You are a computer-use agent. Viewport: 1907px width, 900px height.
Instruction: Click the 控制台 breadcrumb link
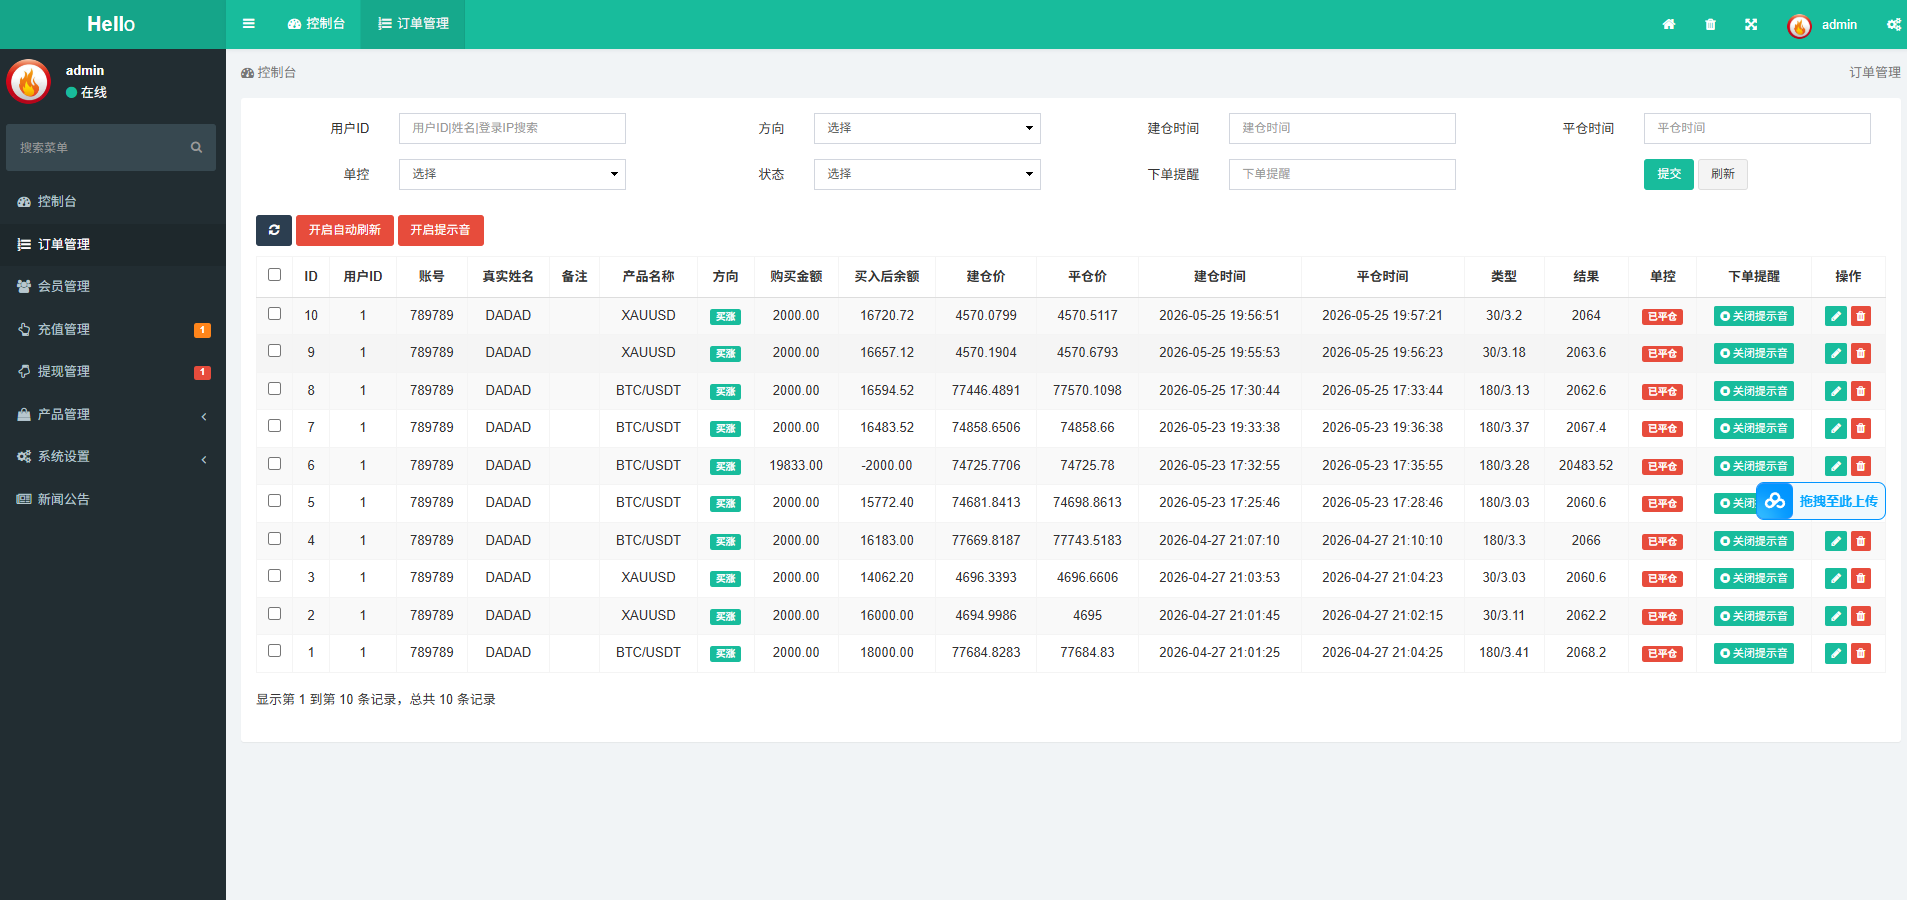(268, 72)
